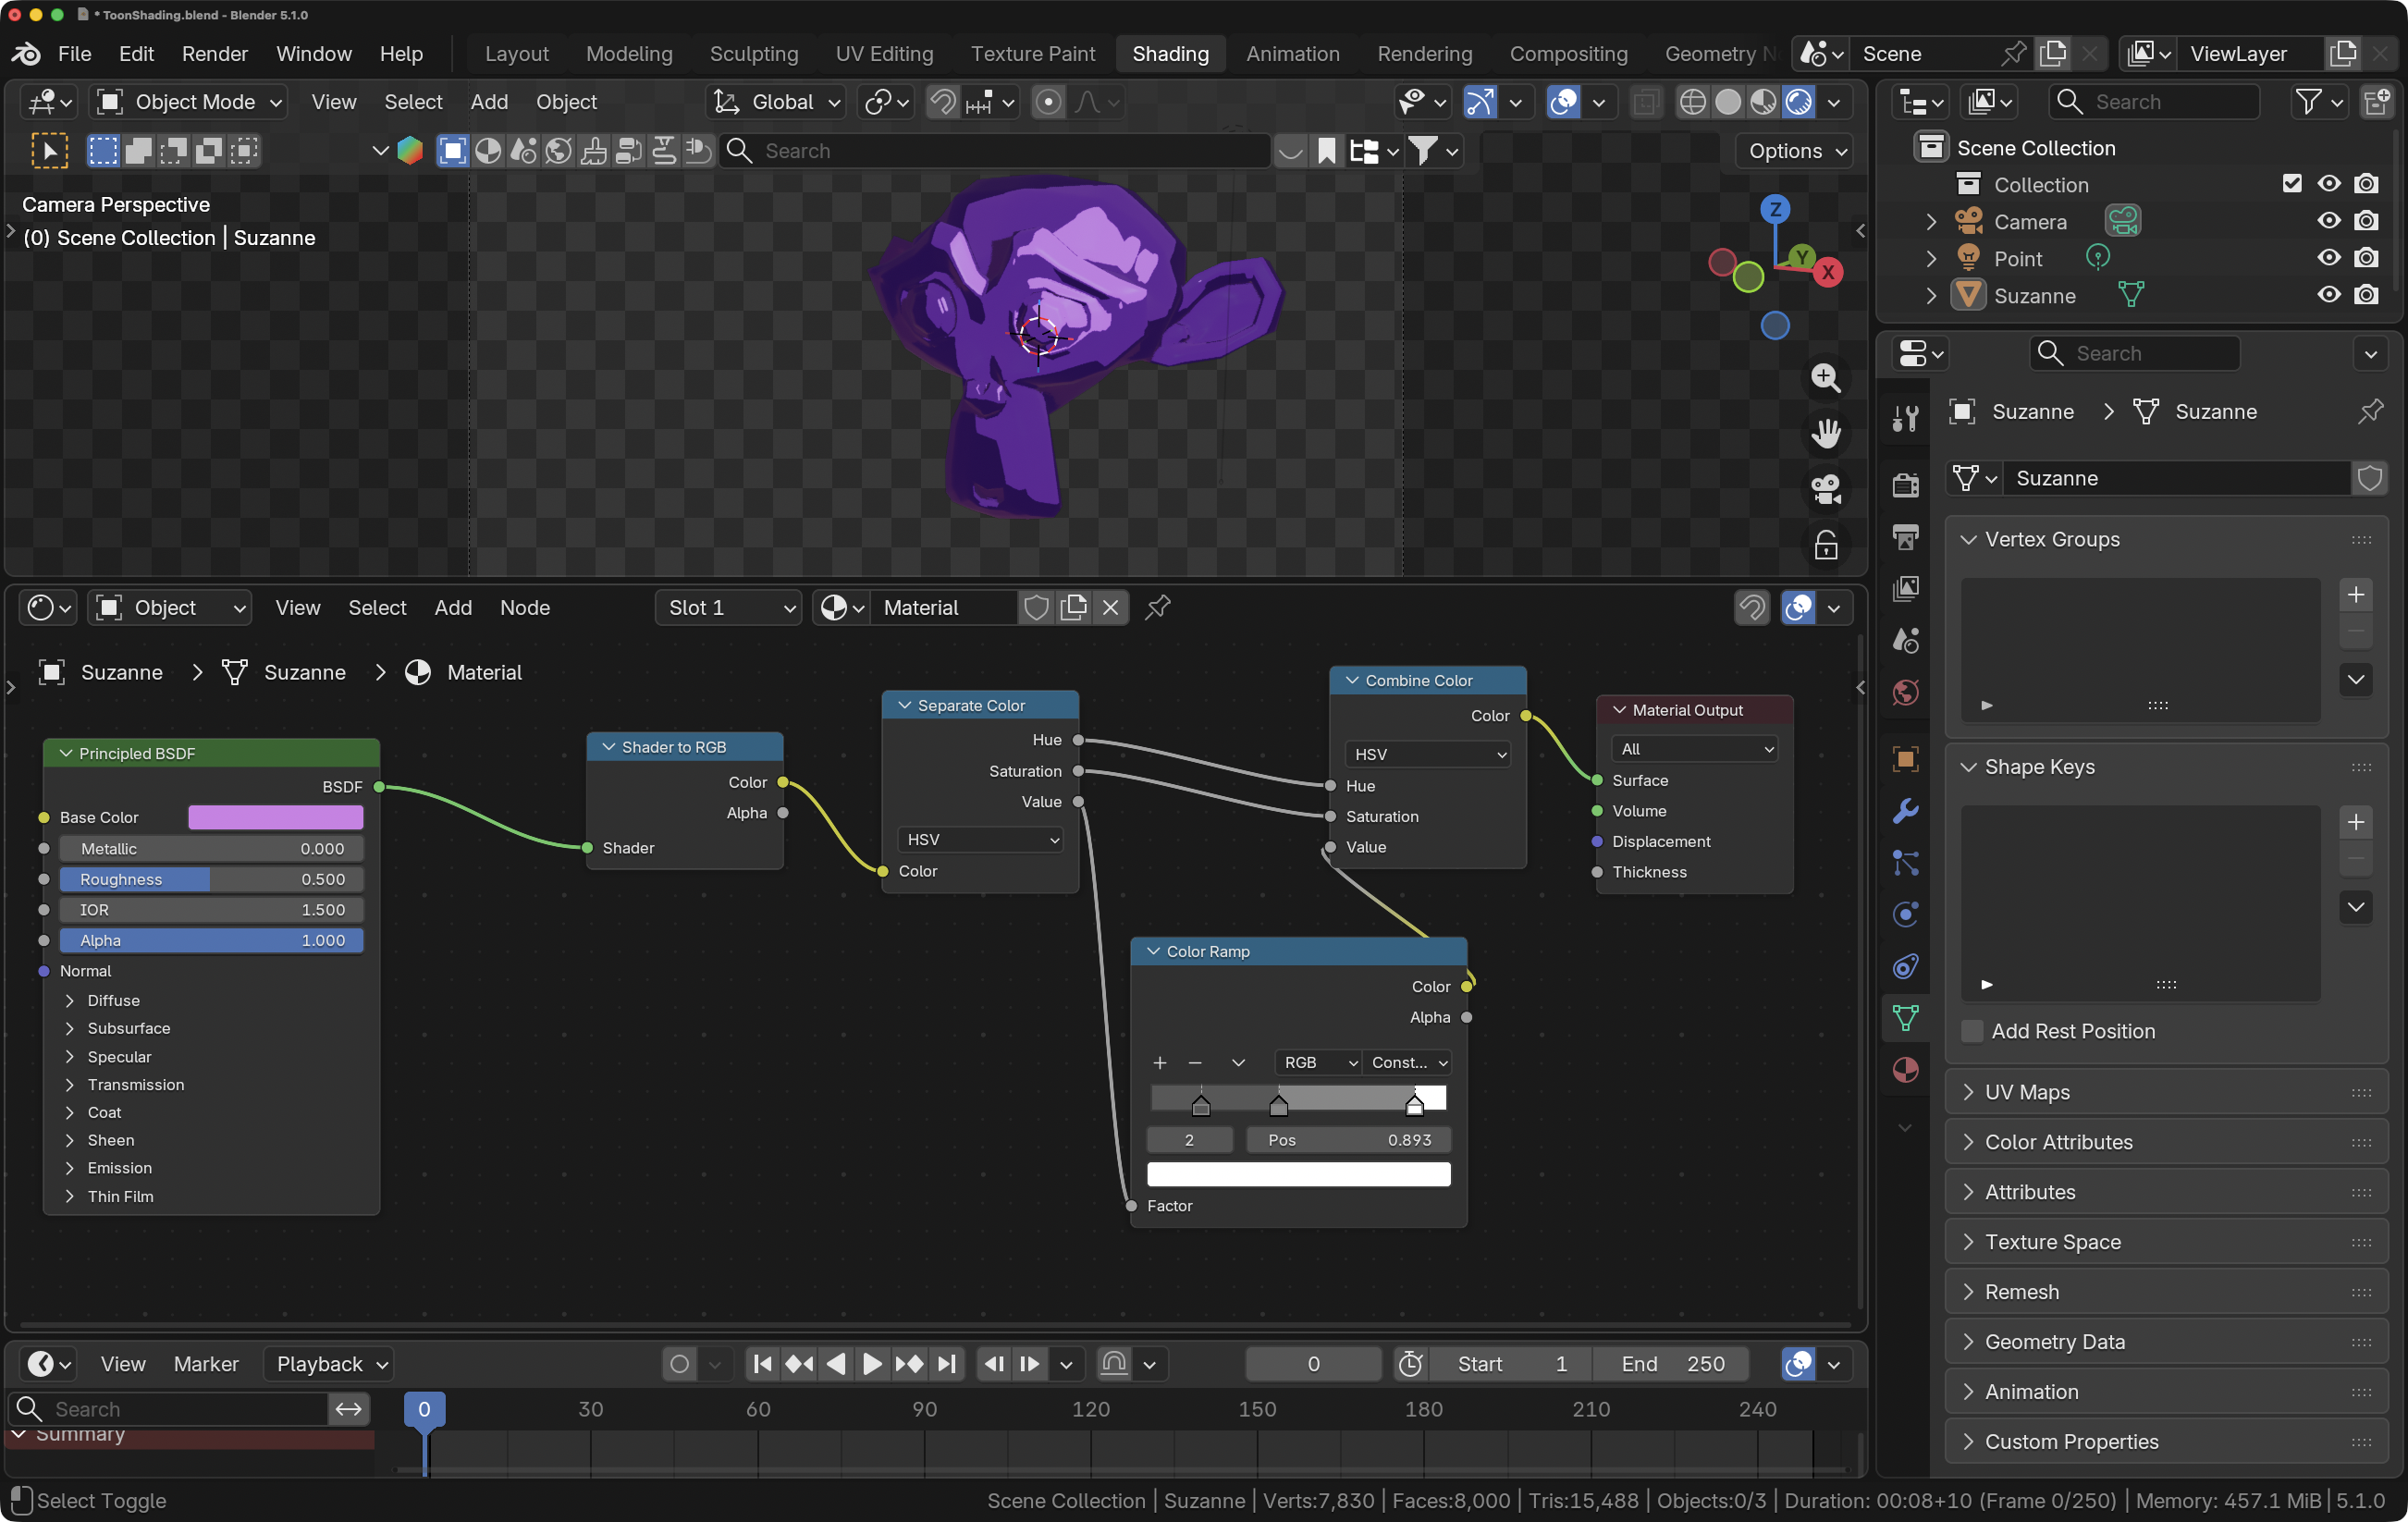The height and width of the screenshot is (1522, 2408).
Task: Click new material duplicate icon beside Material
Action: [x=1073, y=607]
